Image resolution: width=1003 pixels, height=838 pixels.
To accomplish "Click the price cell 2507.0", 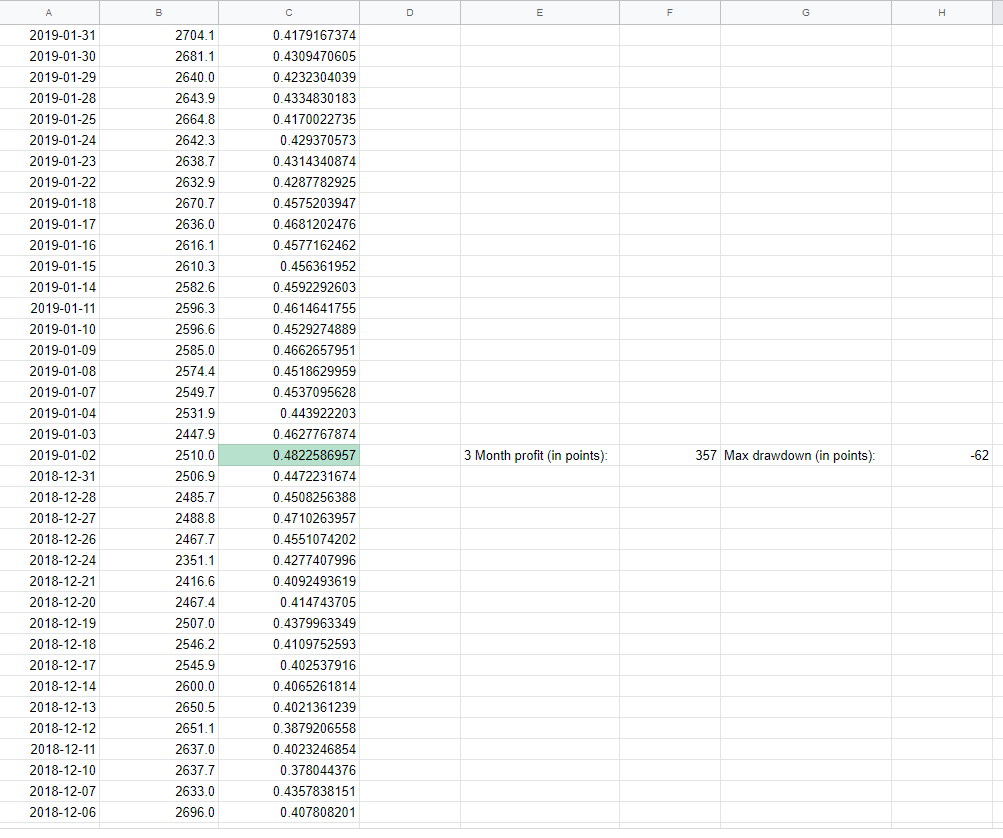I will [x=159, y=624].
